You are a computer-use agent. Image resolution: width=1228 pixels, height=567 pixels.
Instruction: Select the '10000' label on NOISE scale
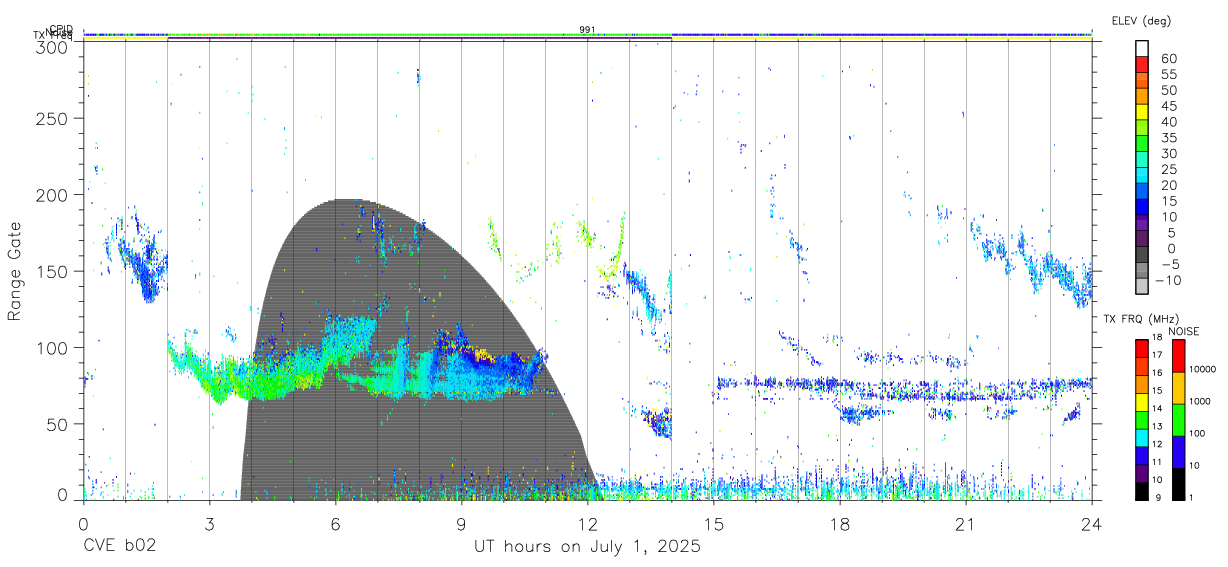(x=1204, y=369)
